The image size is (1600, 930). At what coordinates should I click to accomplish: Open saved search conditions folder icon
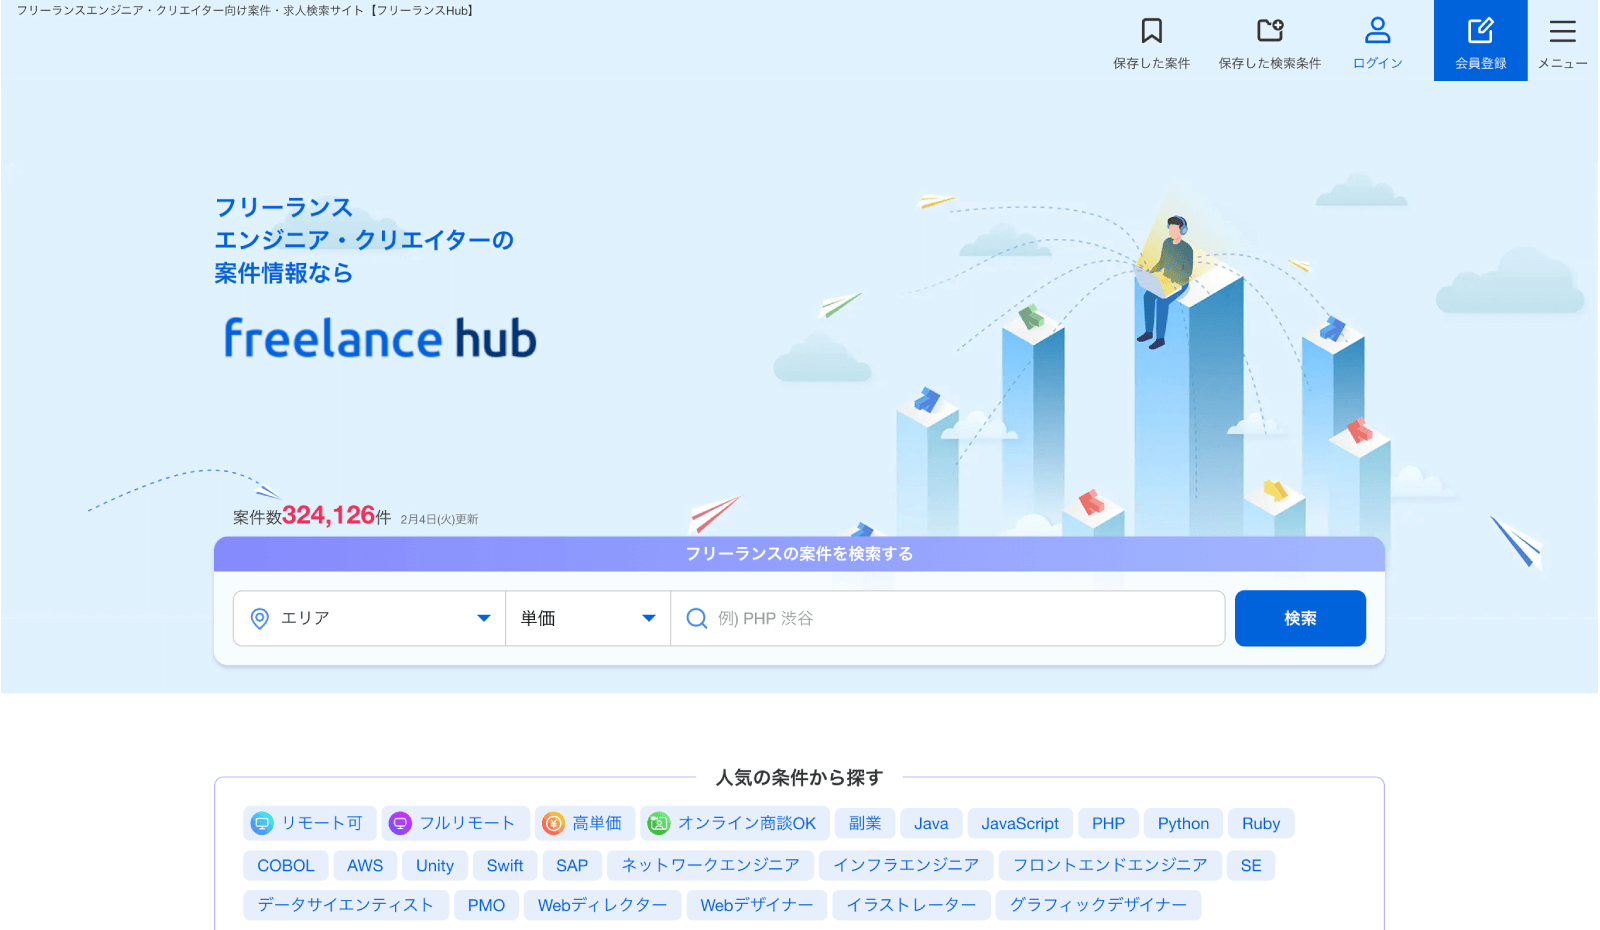[x=1270, y=31]
